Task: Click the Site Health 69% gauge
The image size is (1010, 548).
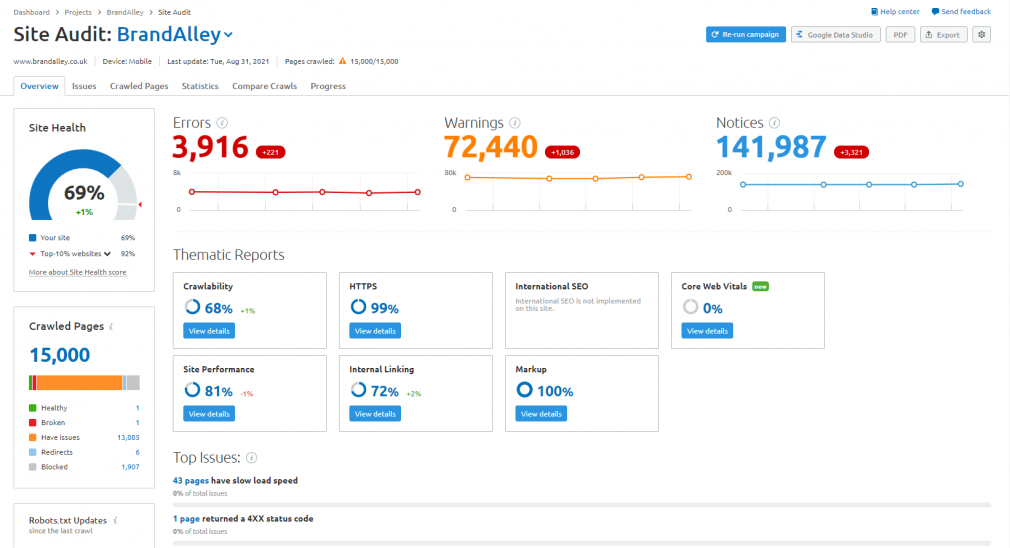Action: coord(83,185)
